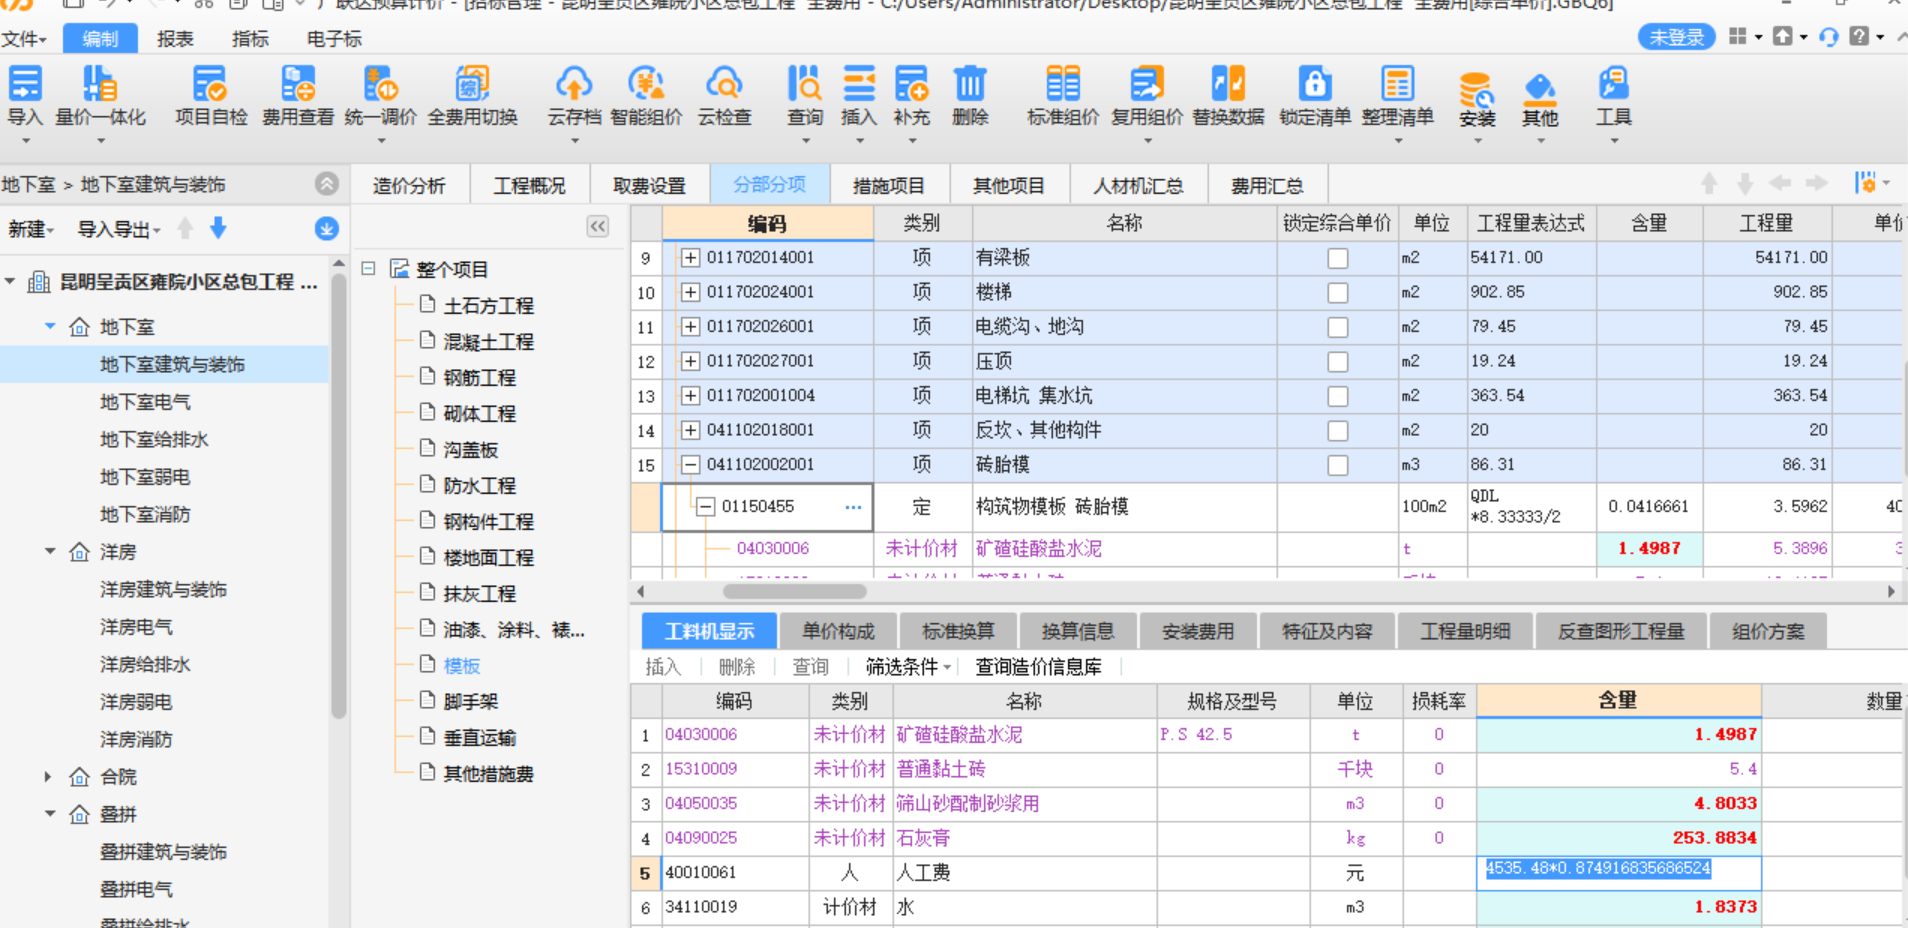This screenshot has height=928, width=1908.
Task: Switch to the 报表 ribbon tab
Action: click(175, 39)
